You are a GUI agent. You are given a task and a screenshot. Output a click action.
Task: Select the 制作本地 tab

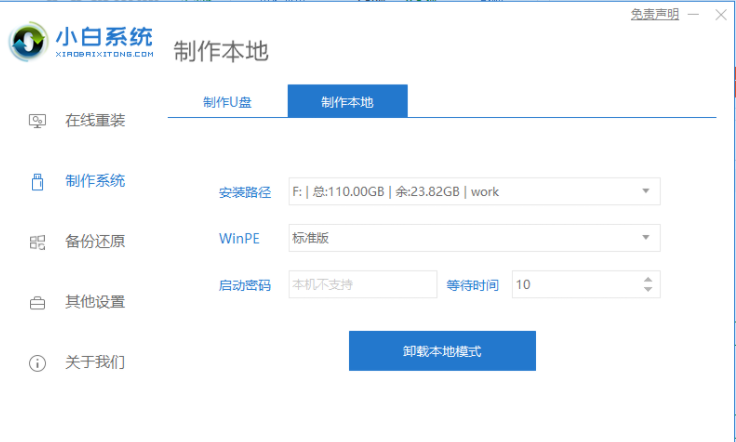tap(347, 102)
